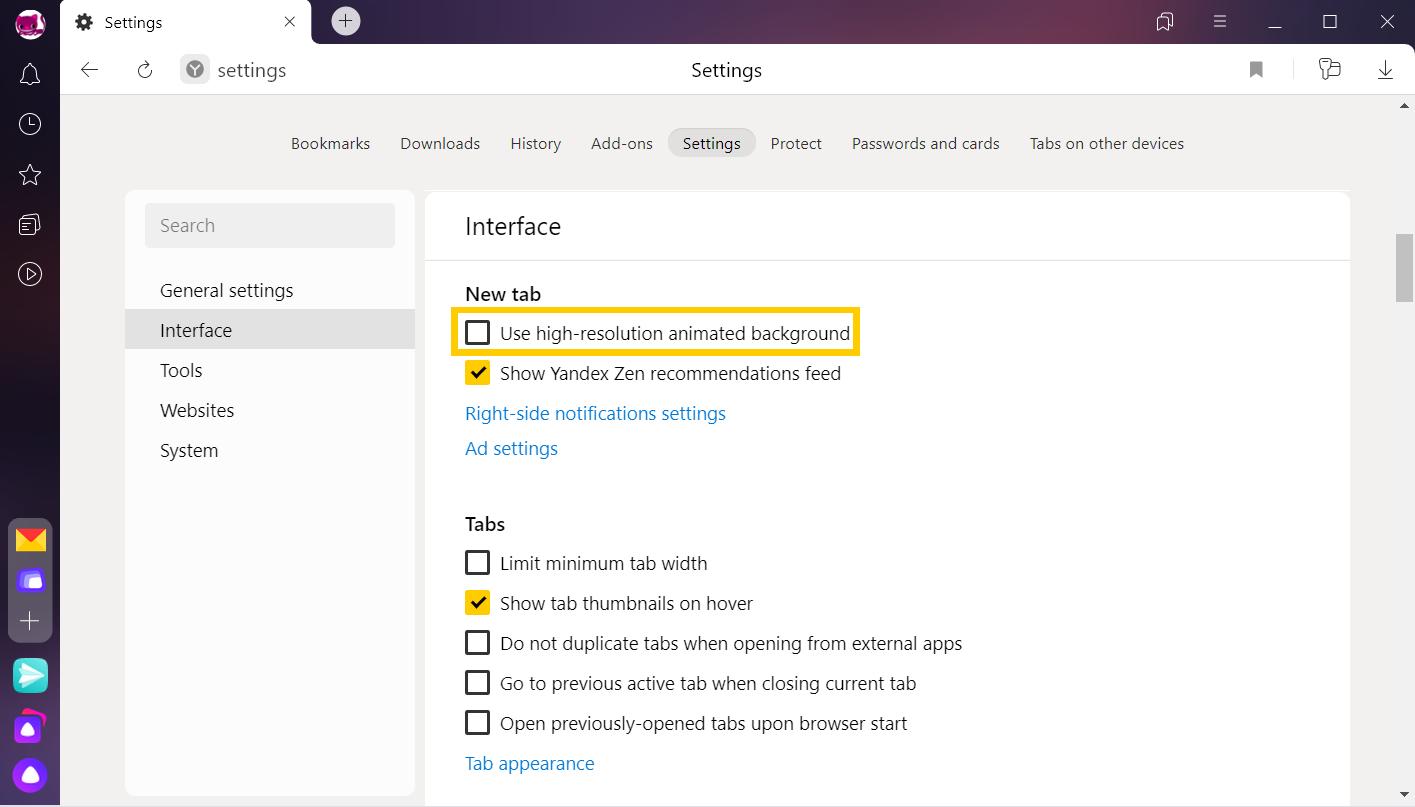Screen dimensions: 1415x807
Task: Open Right-side notifications settings link
Action: pos(595,413)
